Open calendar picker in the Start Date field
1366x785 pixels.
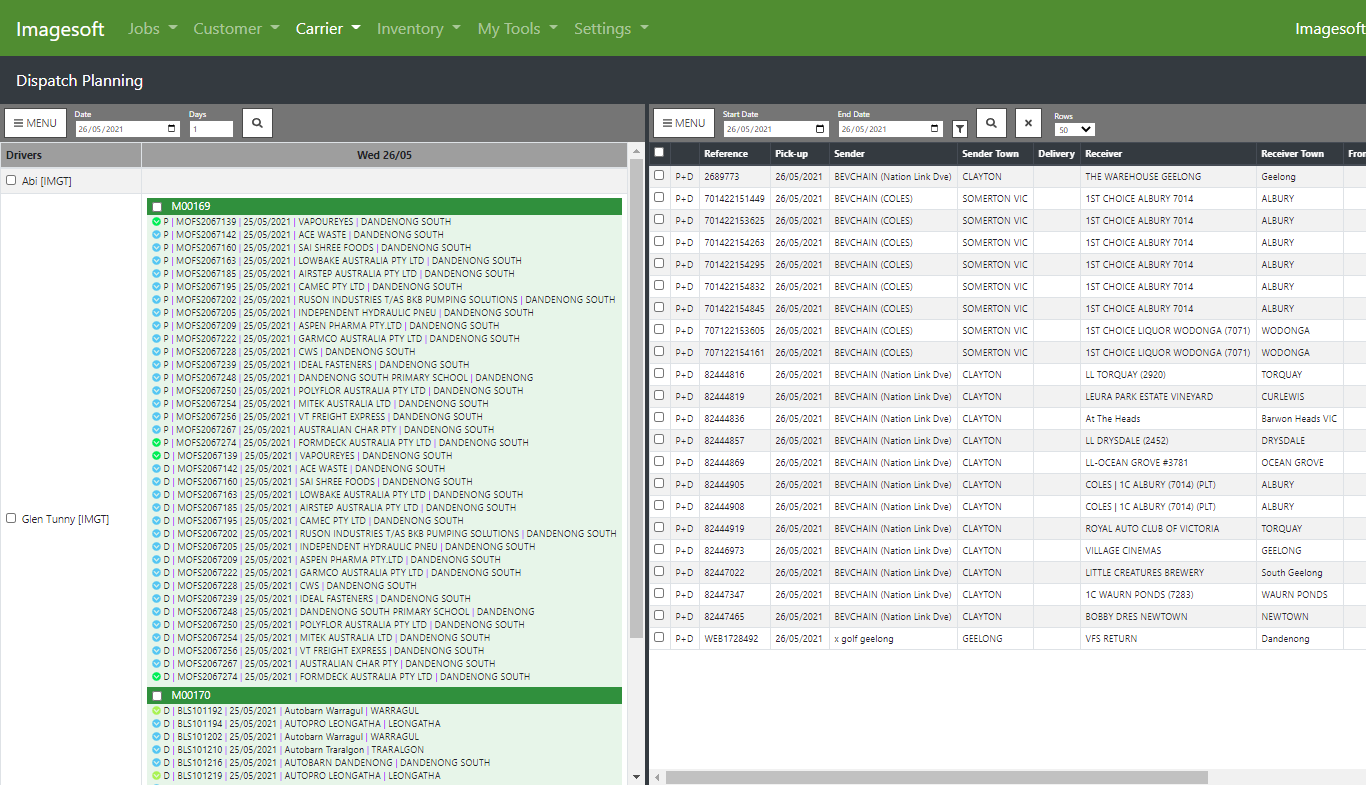click(x=821, y=129)
